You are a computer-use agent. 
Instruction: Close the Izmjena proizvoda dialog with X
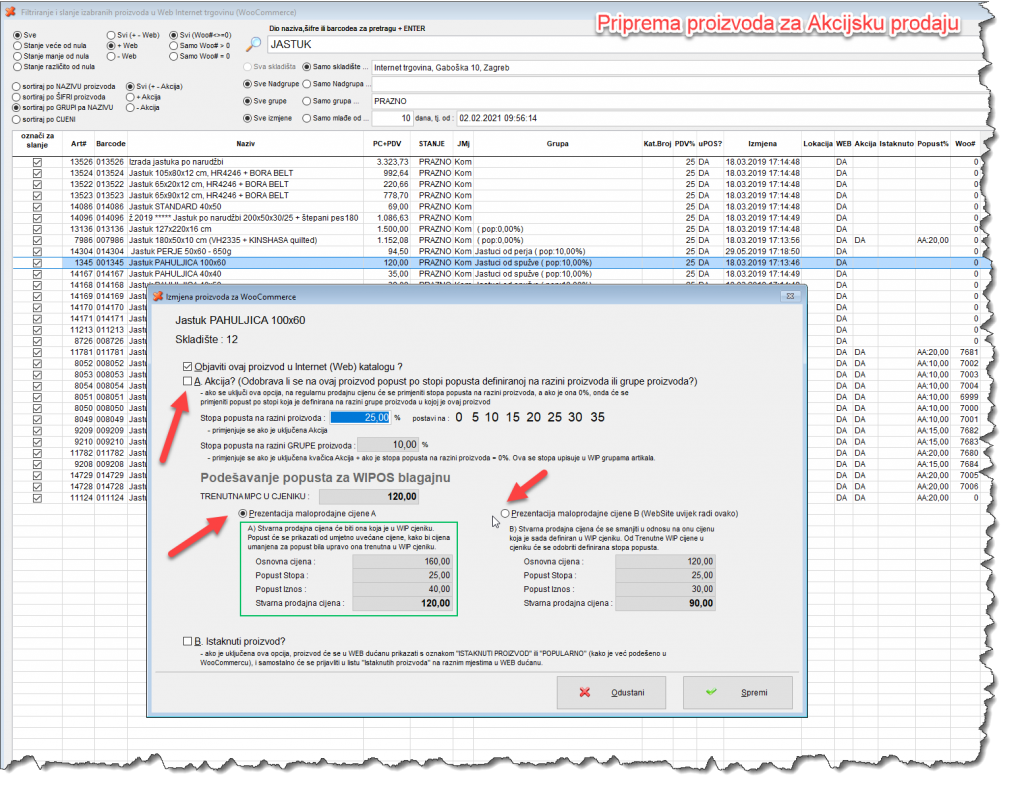[789, 297]
